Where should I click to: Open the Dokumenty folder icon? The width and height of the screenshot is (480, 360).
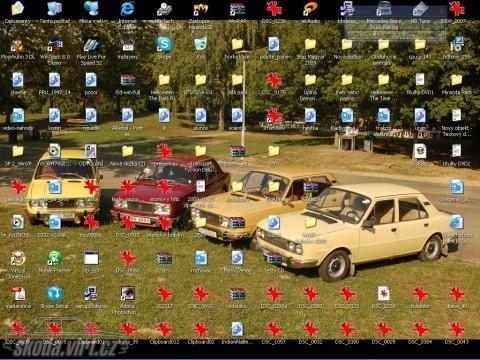(18, 9)
